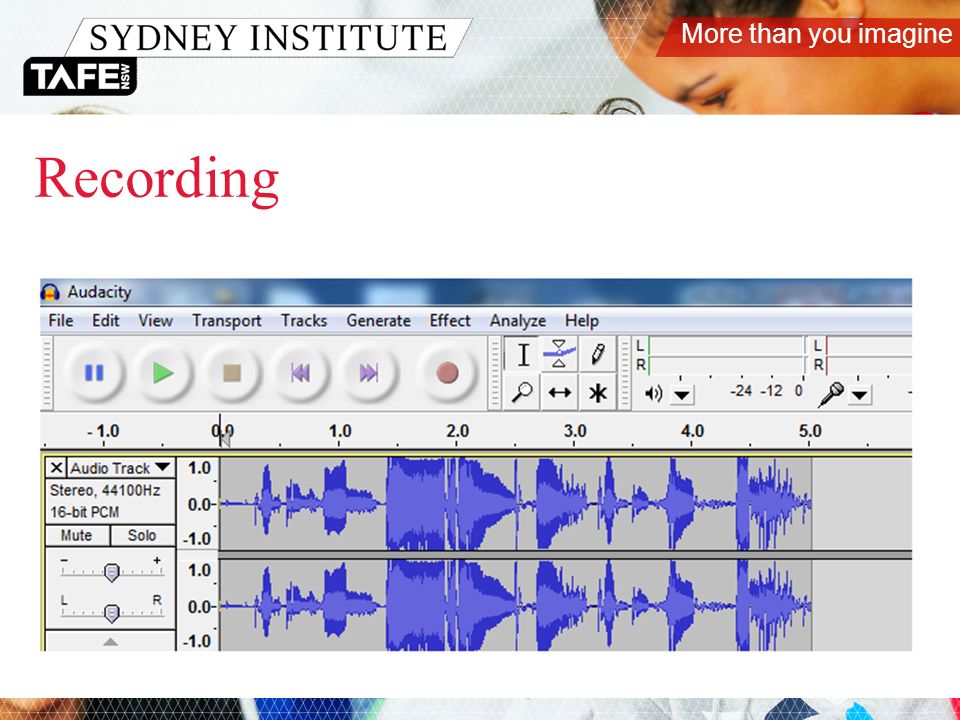Open the Help menu

coord(582,321)
